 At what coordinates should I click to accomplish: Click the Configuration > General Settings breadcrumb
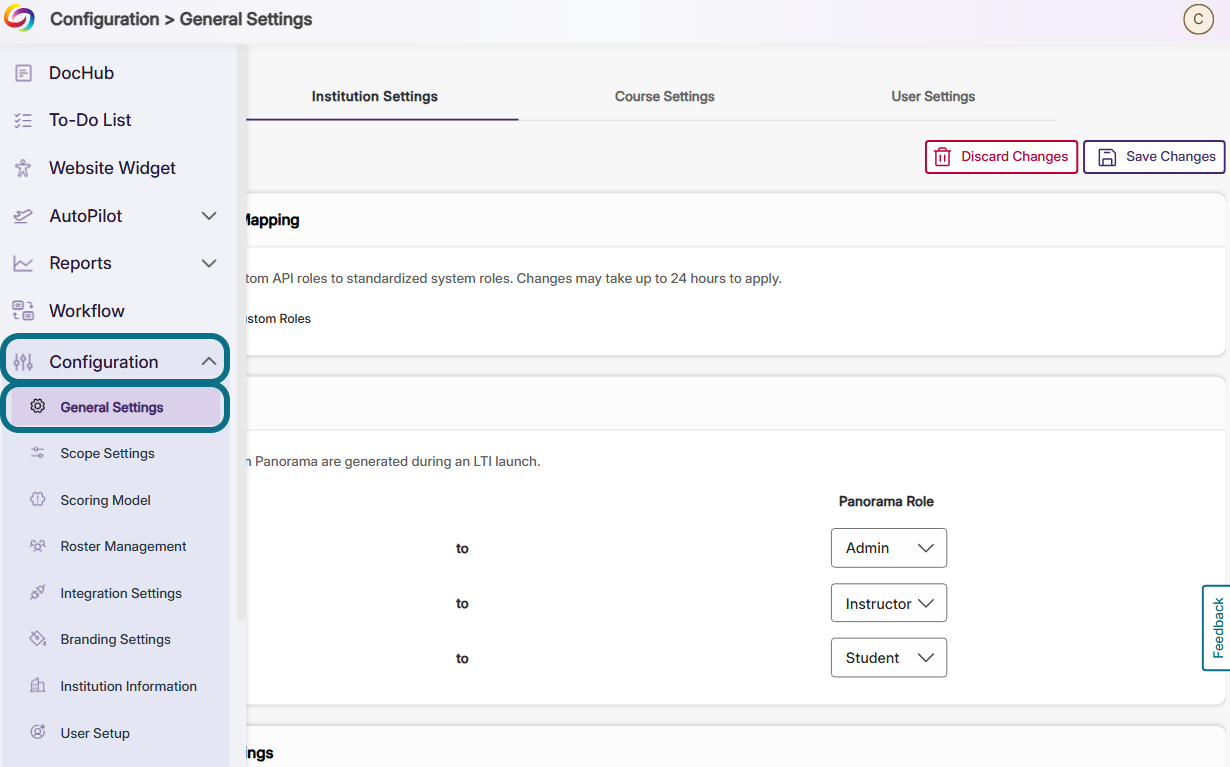[x=181, y=19]
